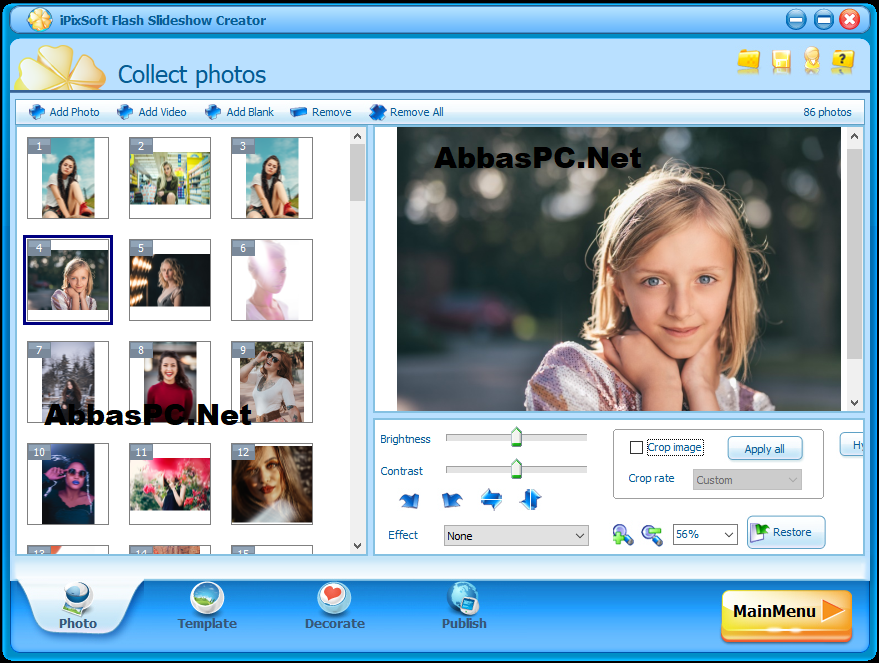
Task: Select photo thumbnail number 7
Action: (68, 382)
